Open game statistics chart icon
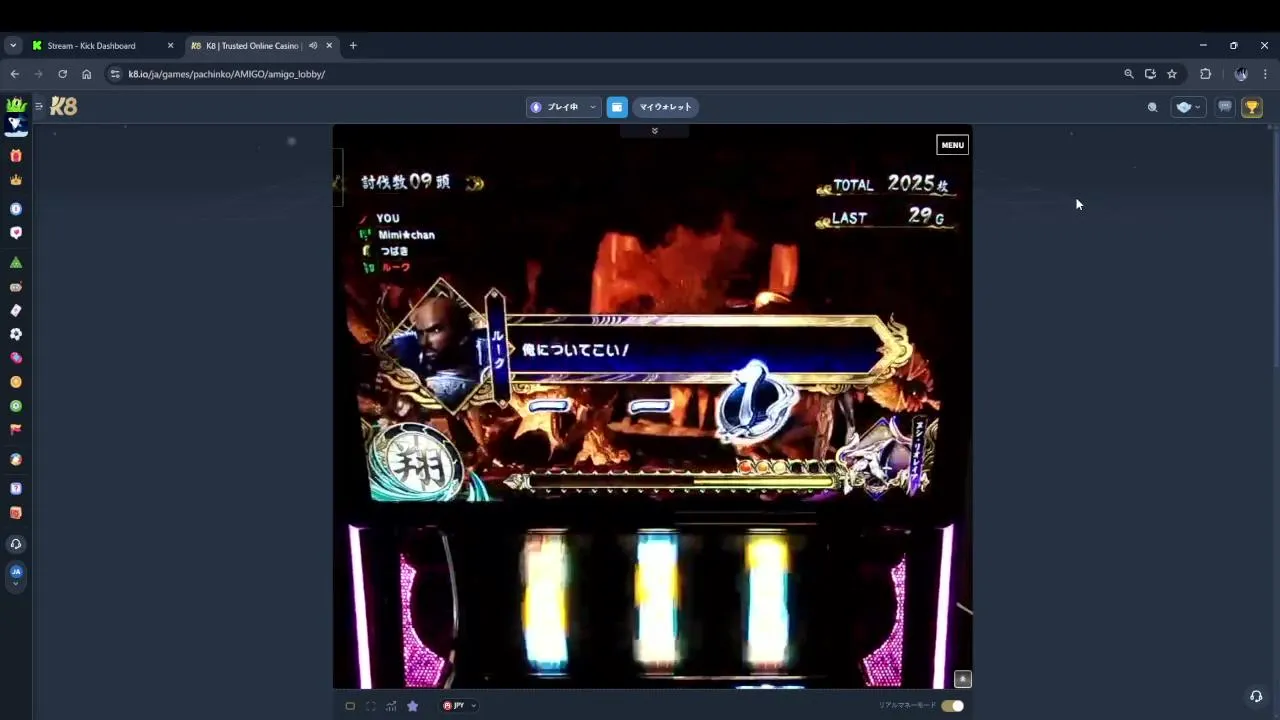This screenshot has width=1280, height=720. tap(391, 706)
